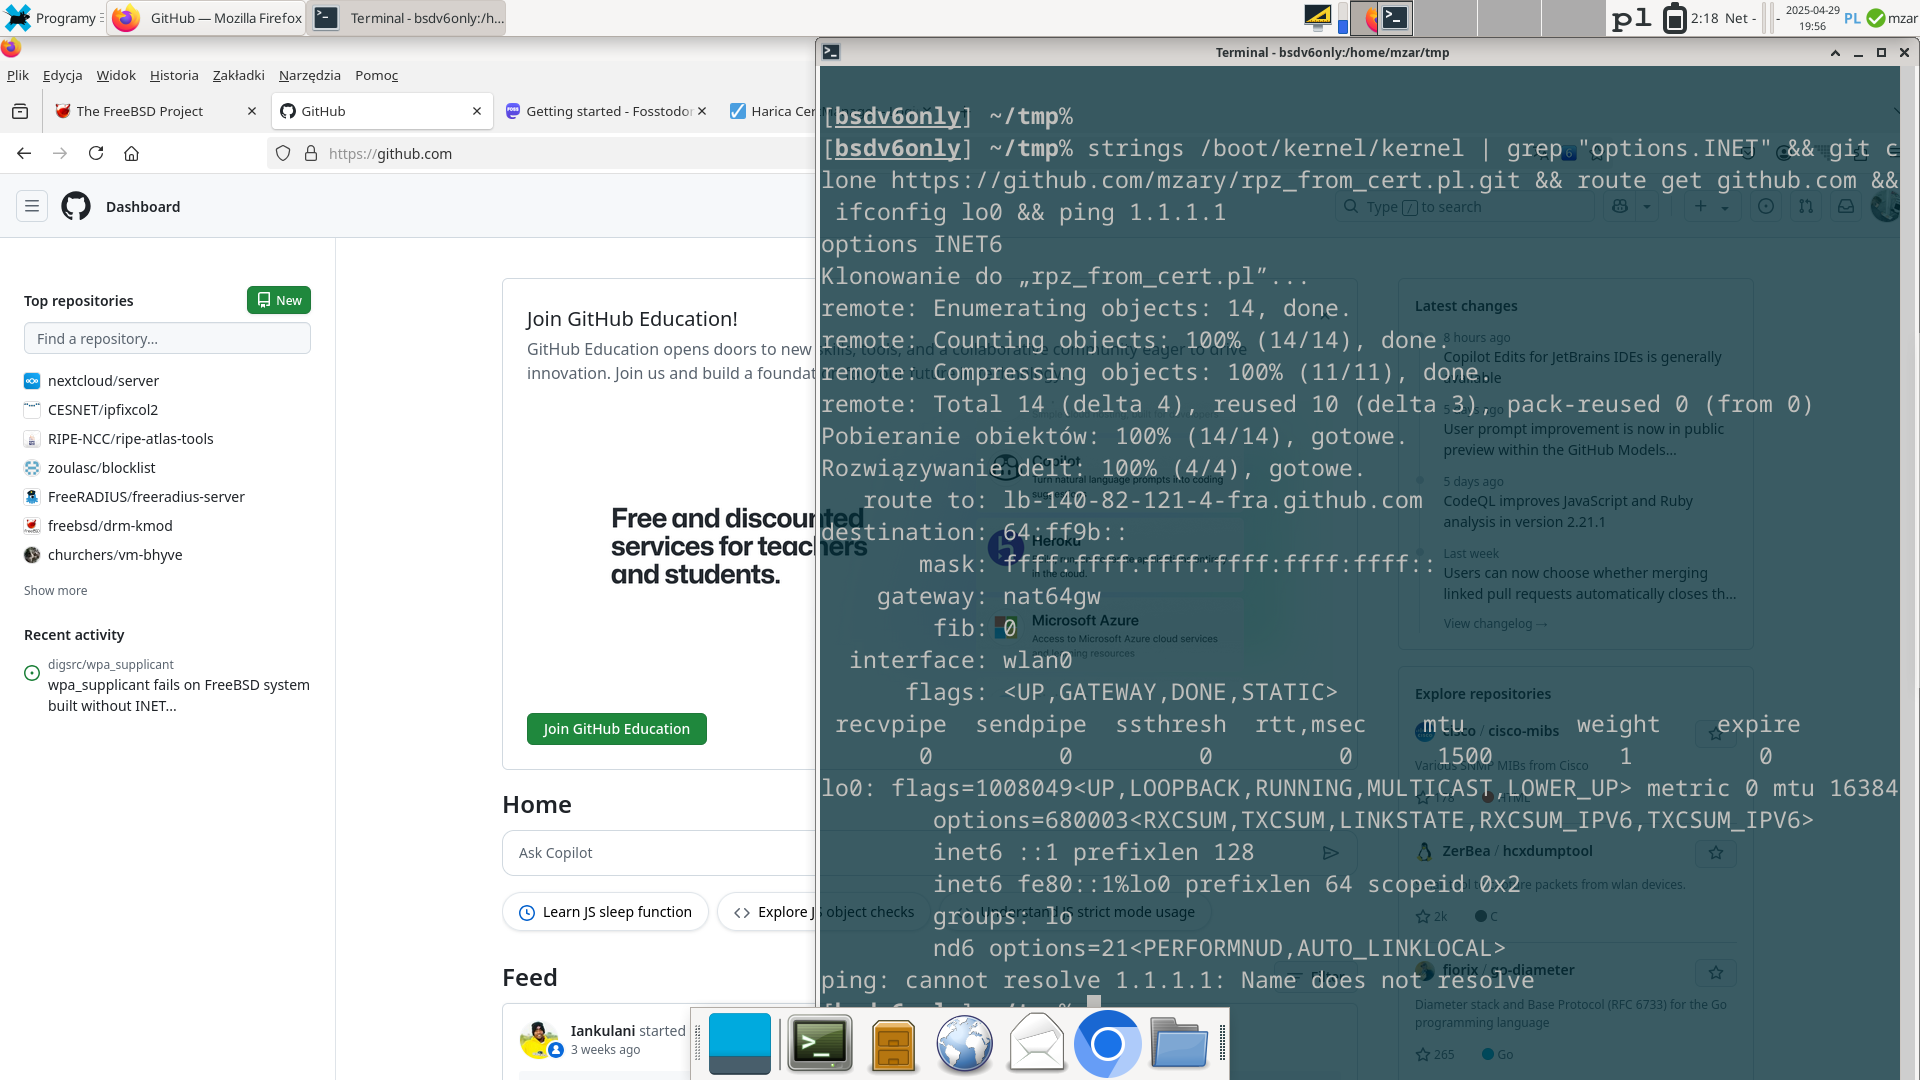This screenshot has height=1080, width=1920.
Task: Open the Narzędzia menu
Action: 310,75
